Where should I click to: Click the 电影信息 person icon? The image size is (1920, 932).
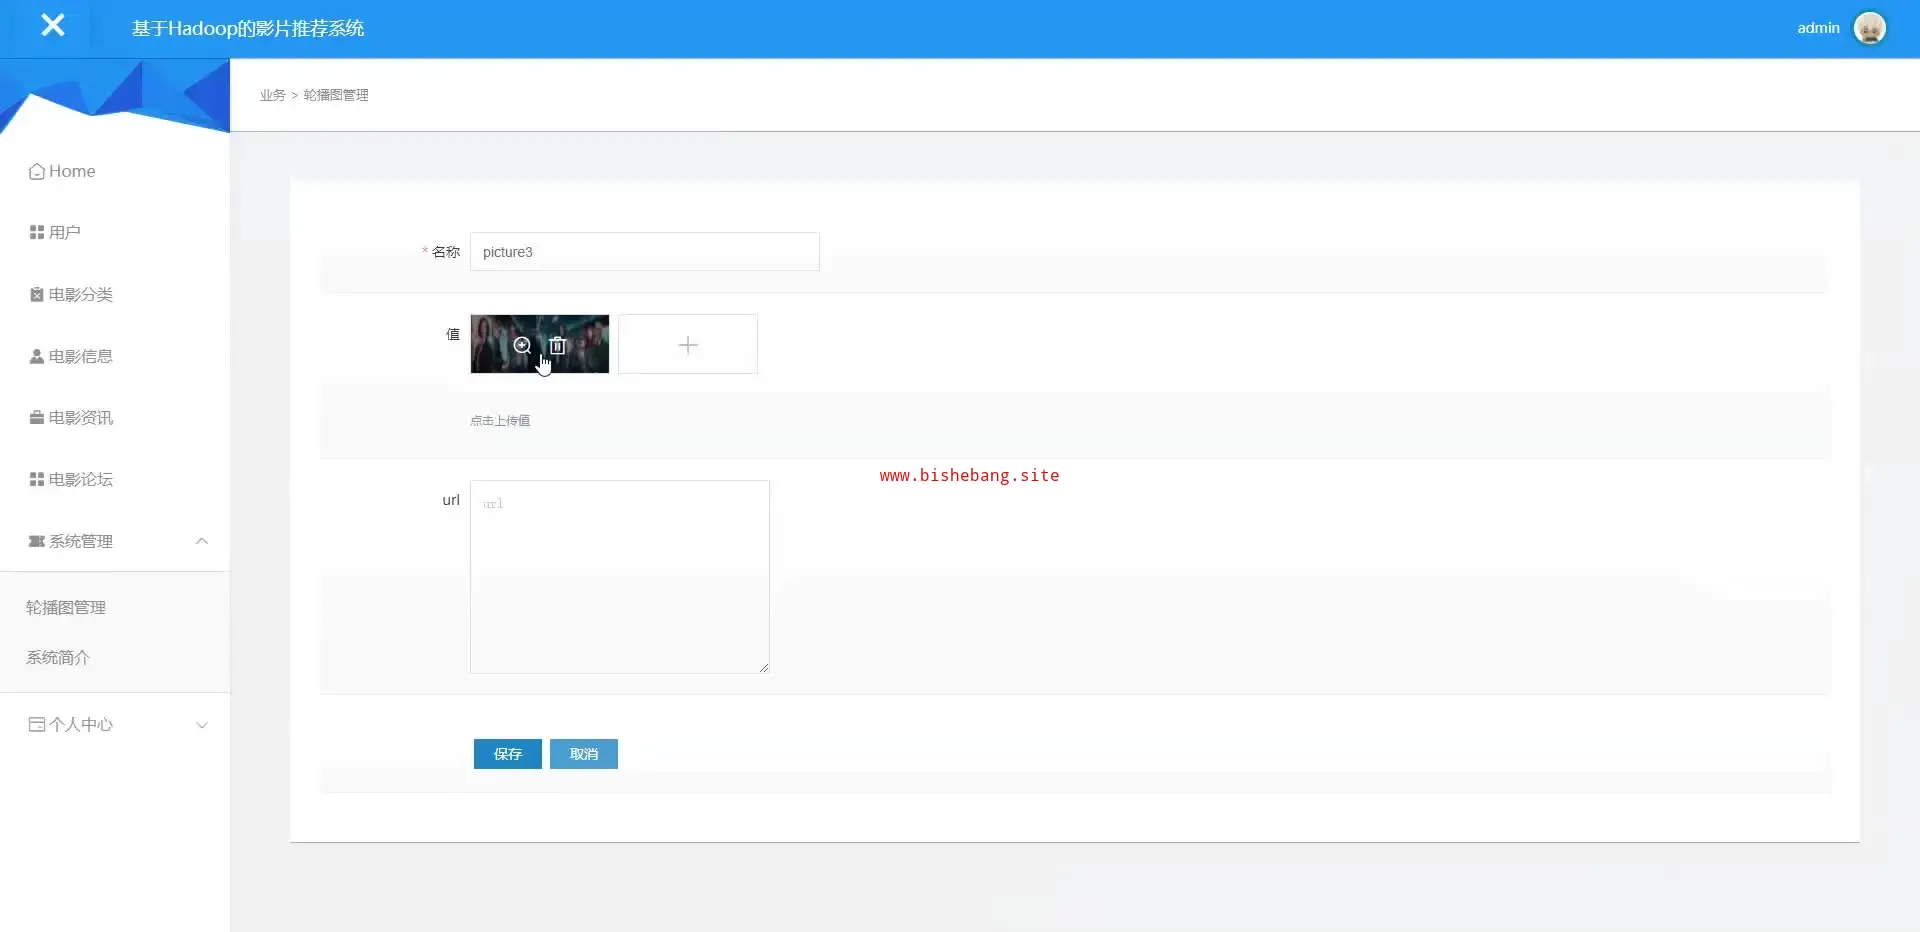(37, 356)
